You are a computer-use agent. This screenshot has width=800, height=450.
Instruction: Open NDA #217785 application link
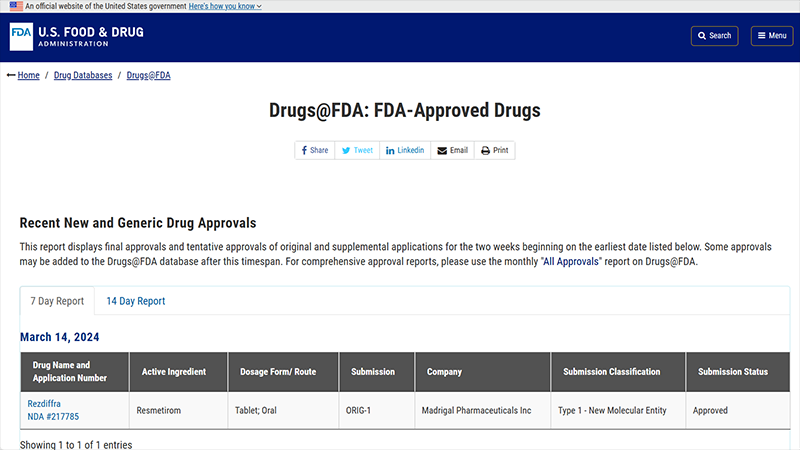(x=53, y=416)
